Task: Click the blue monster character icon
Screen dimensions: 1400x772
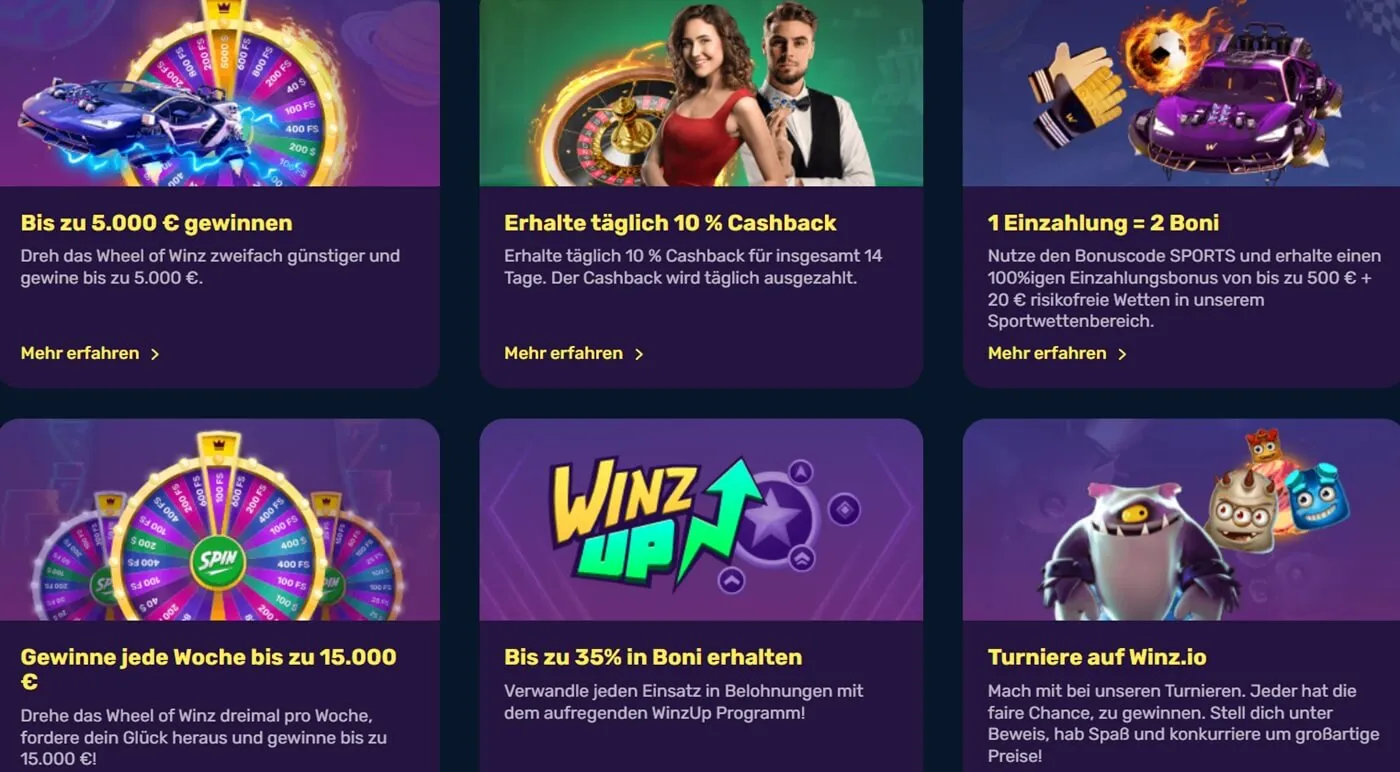Action: (x=1316, y=495)
